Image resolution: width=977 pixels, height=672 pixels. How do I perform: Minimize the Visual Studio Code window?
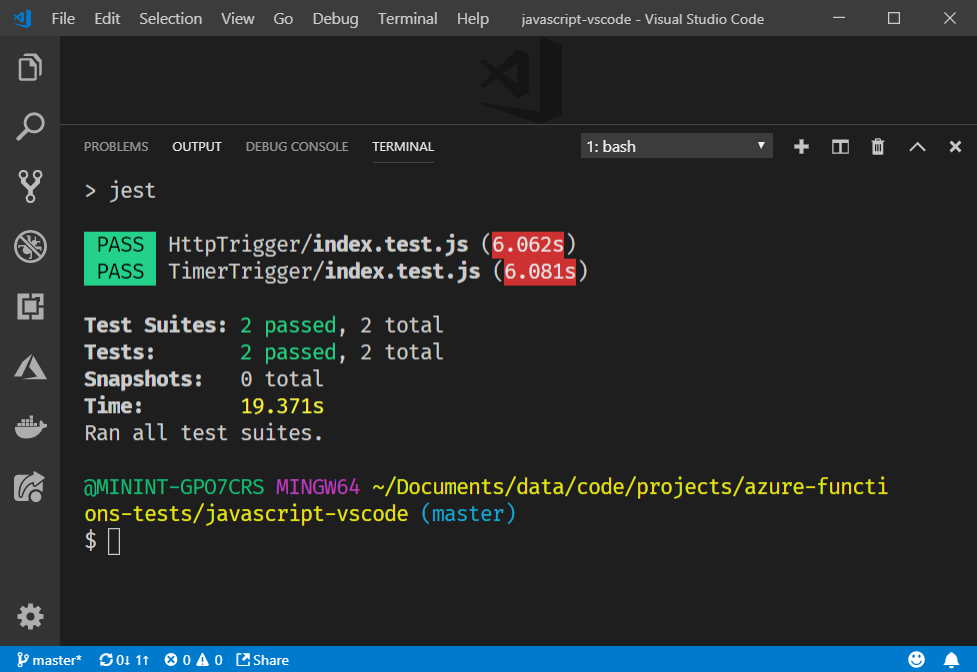[839, 18]
